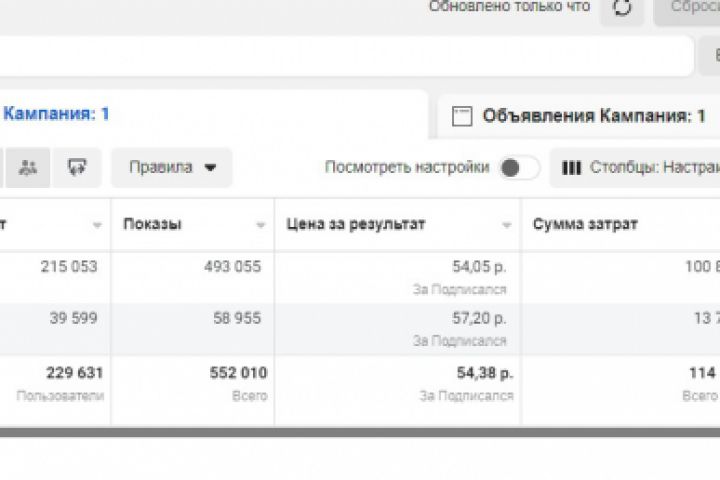Expand the Показы column sort arrow
Viewport: 720px width, 480px height.
pos(260,225)
